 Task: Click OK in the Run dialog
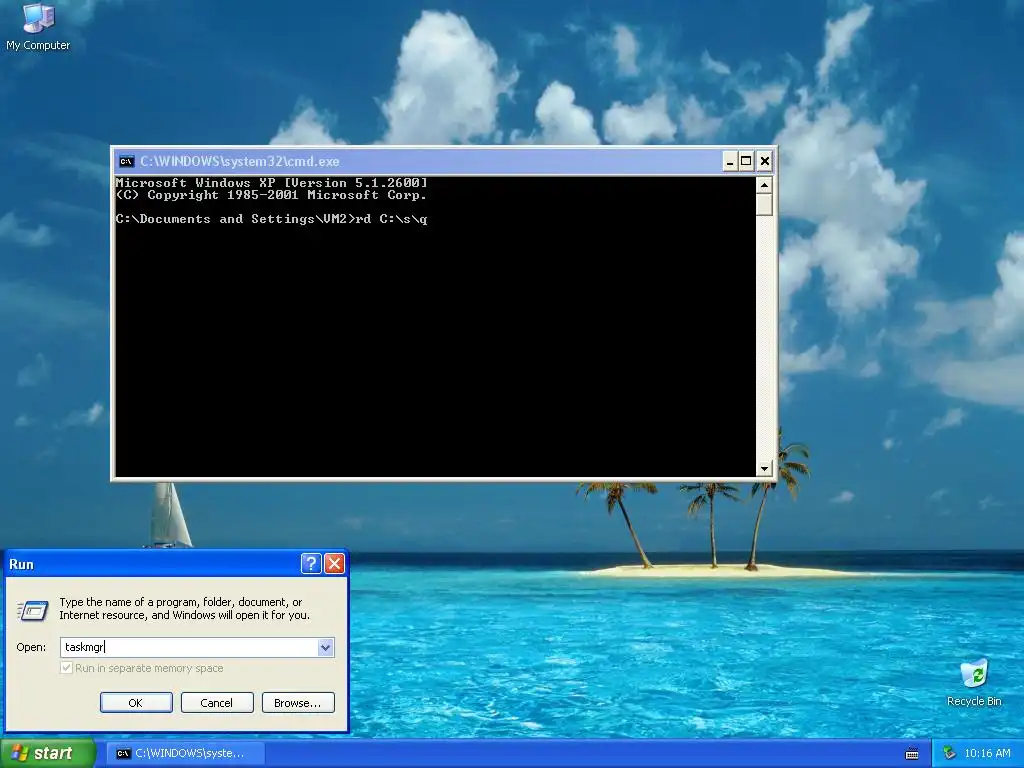click(136, 703)
